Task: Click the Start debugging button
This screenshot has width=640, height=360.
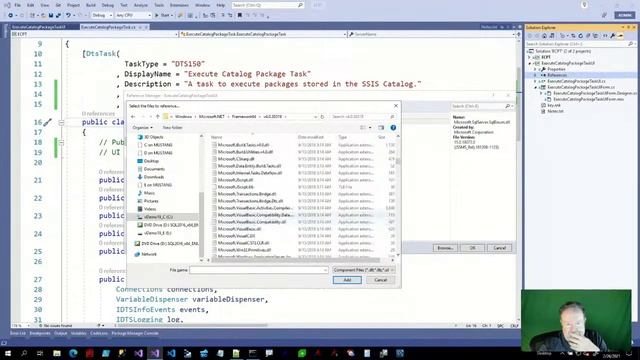Action: [x=162, y=15]
